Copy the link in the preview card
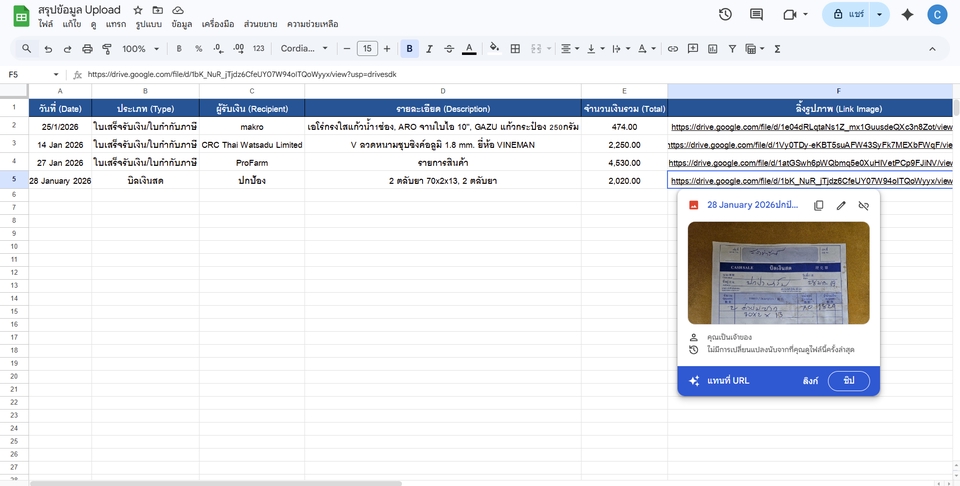Screen dimensions: 960x486 pos(818,206)
